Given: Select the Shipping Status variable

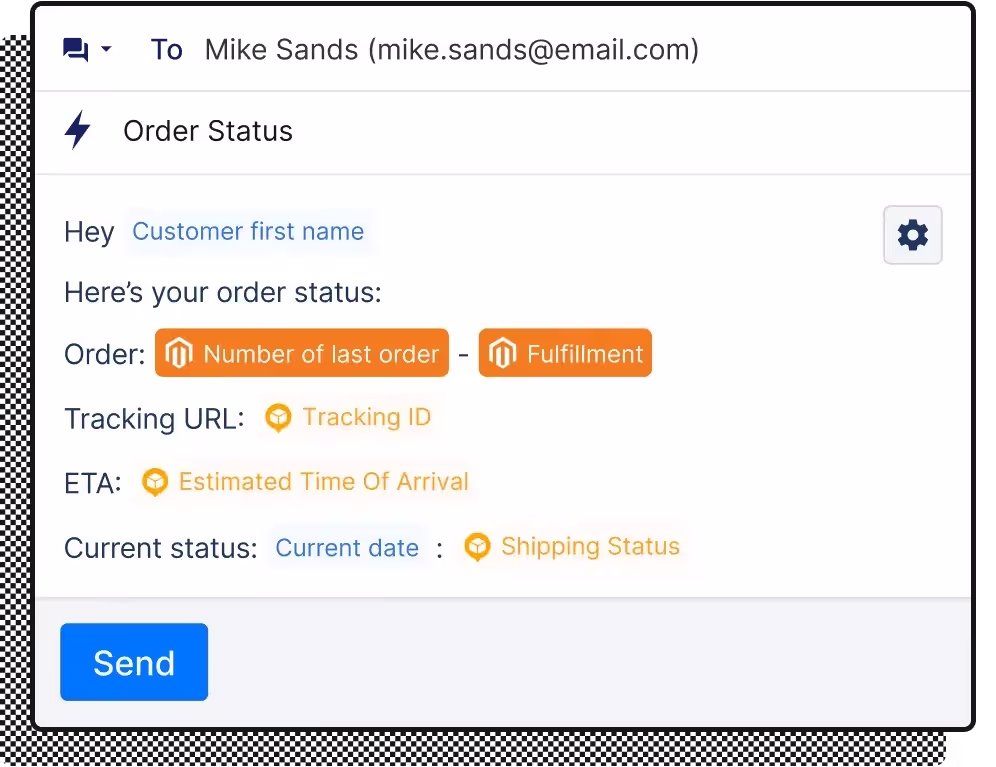Looking at the screenshot, I should (x=572, y=546).
